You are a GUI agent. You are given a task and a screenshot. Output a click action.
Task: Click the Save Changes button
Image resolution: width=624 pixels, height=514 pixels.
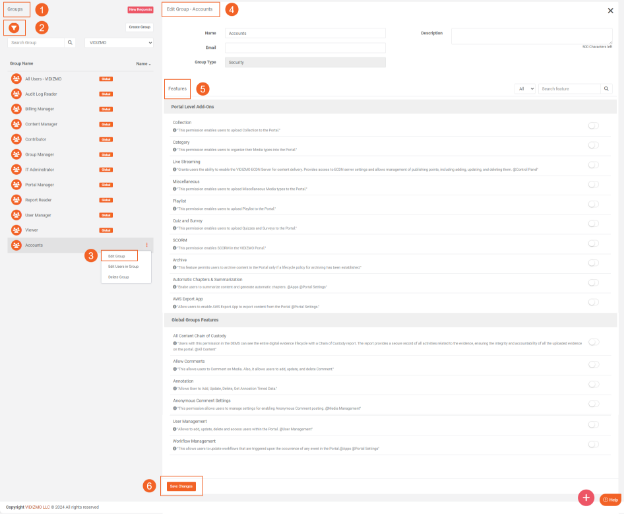pyautogui.click(x=182, y=486)
